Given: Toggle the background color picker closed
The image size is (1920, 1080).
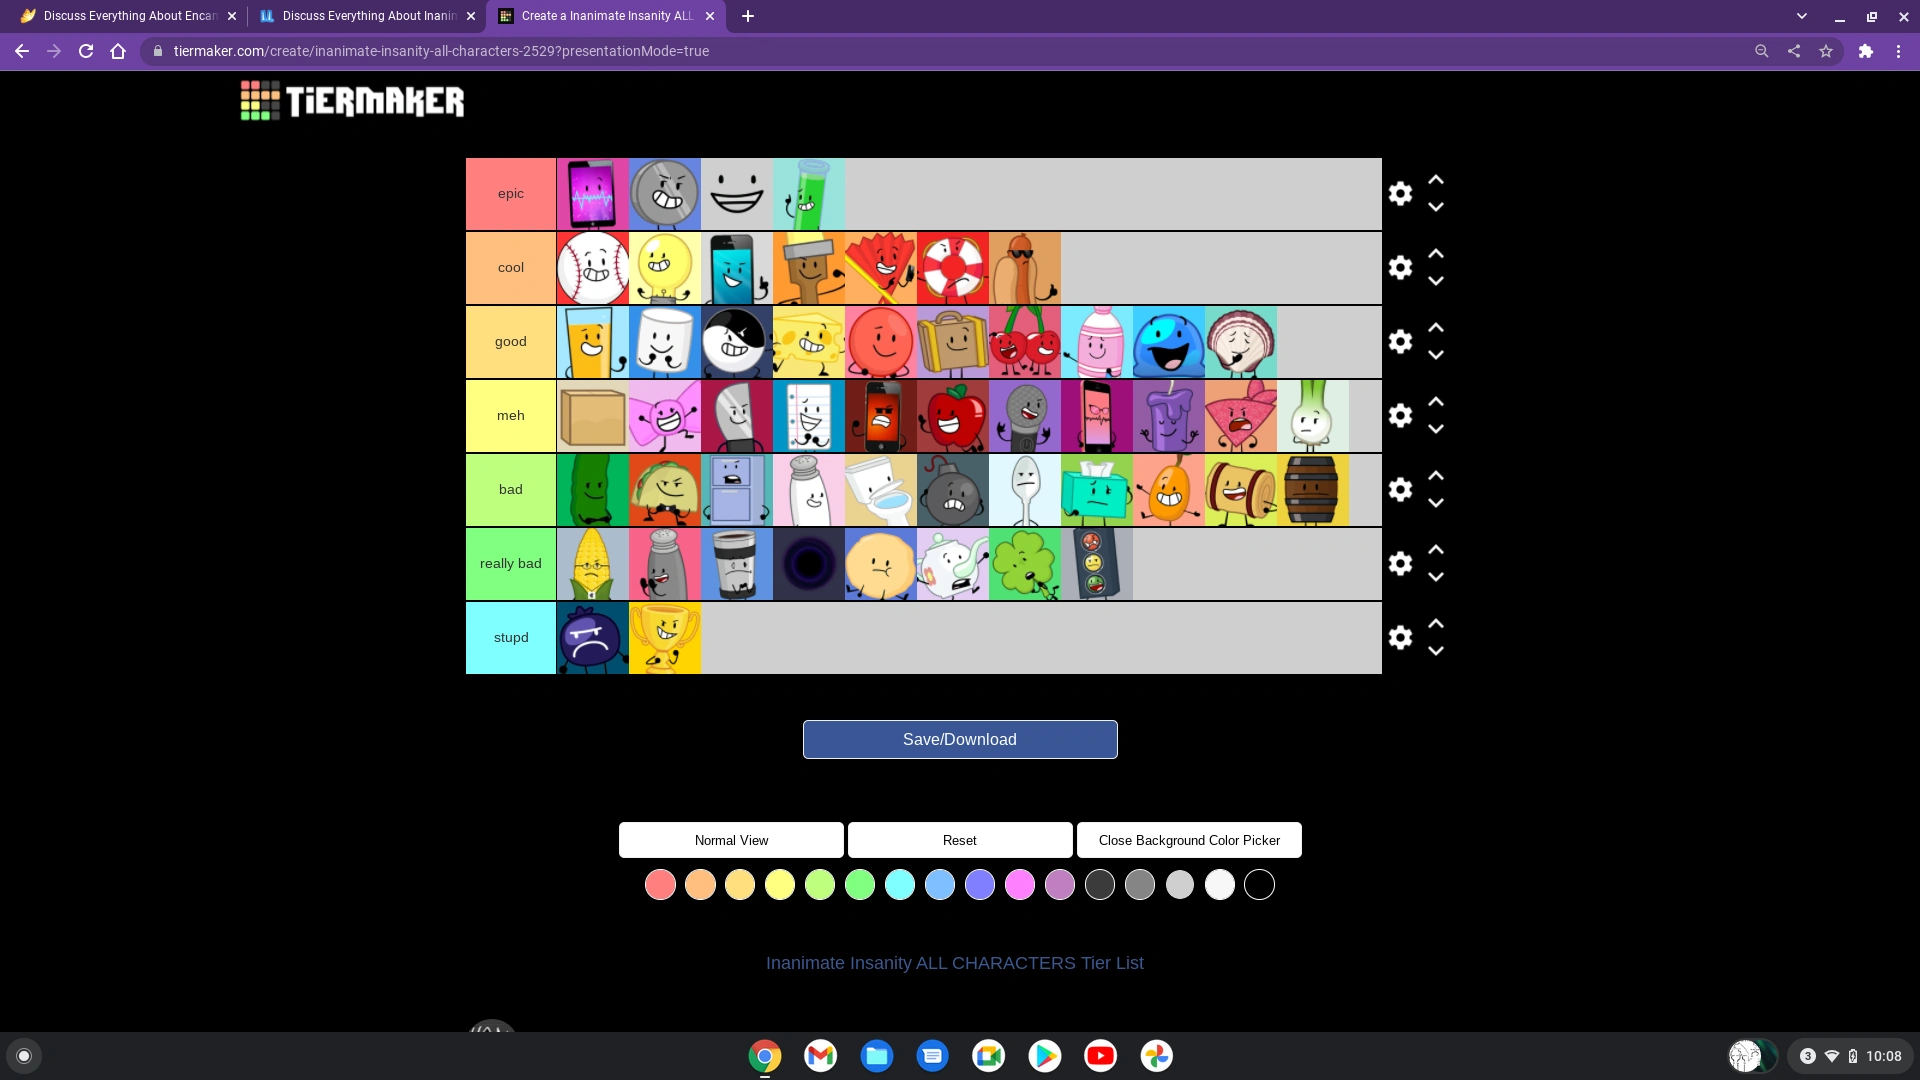Looking at the screenshot, I should (1189, 840).
